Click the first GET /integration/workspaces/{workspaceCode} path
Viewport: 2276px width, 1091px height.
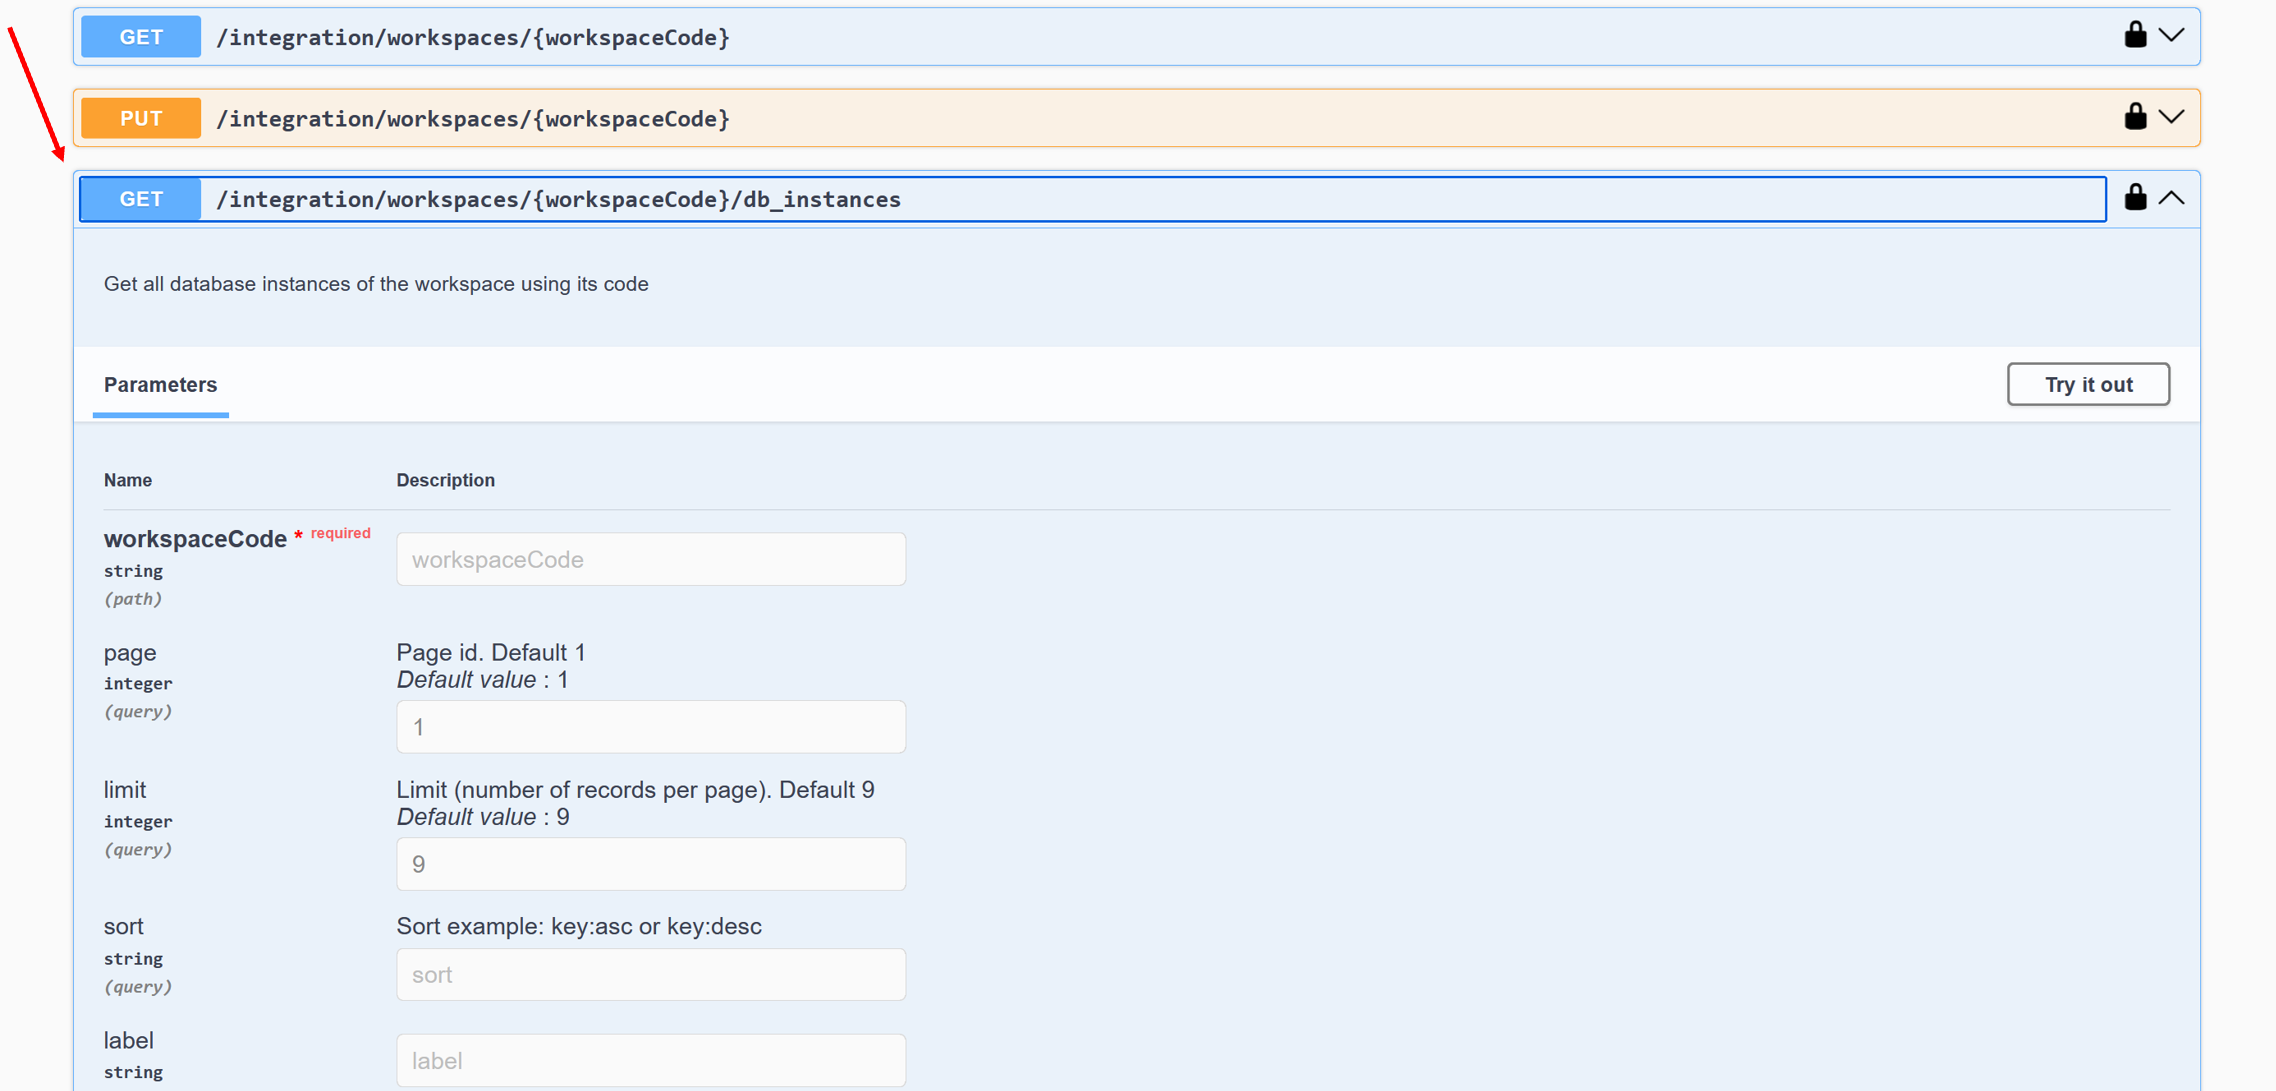[x=473, y=37]
